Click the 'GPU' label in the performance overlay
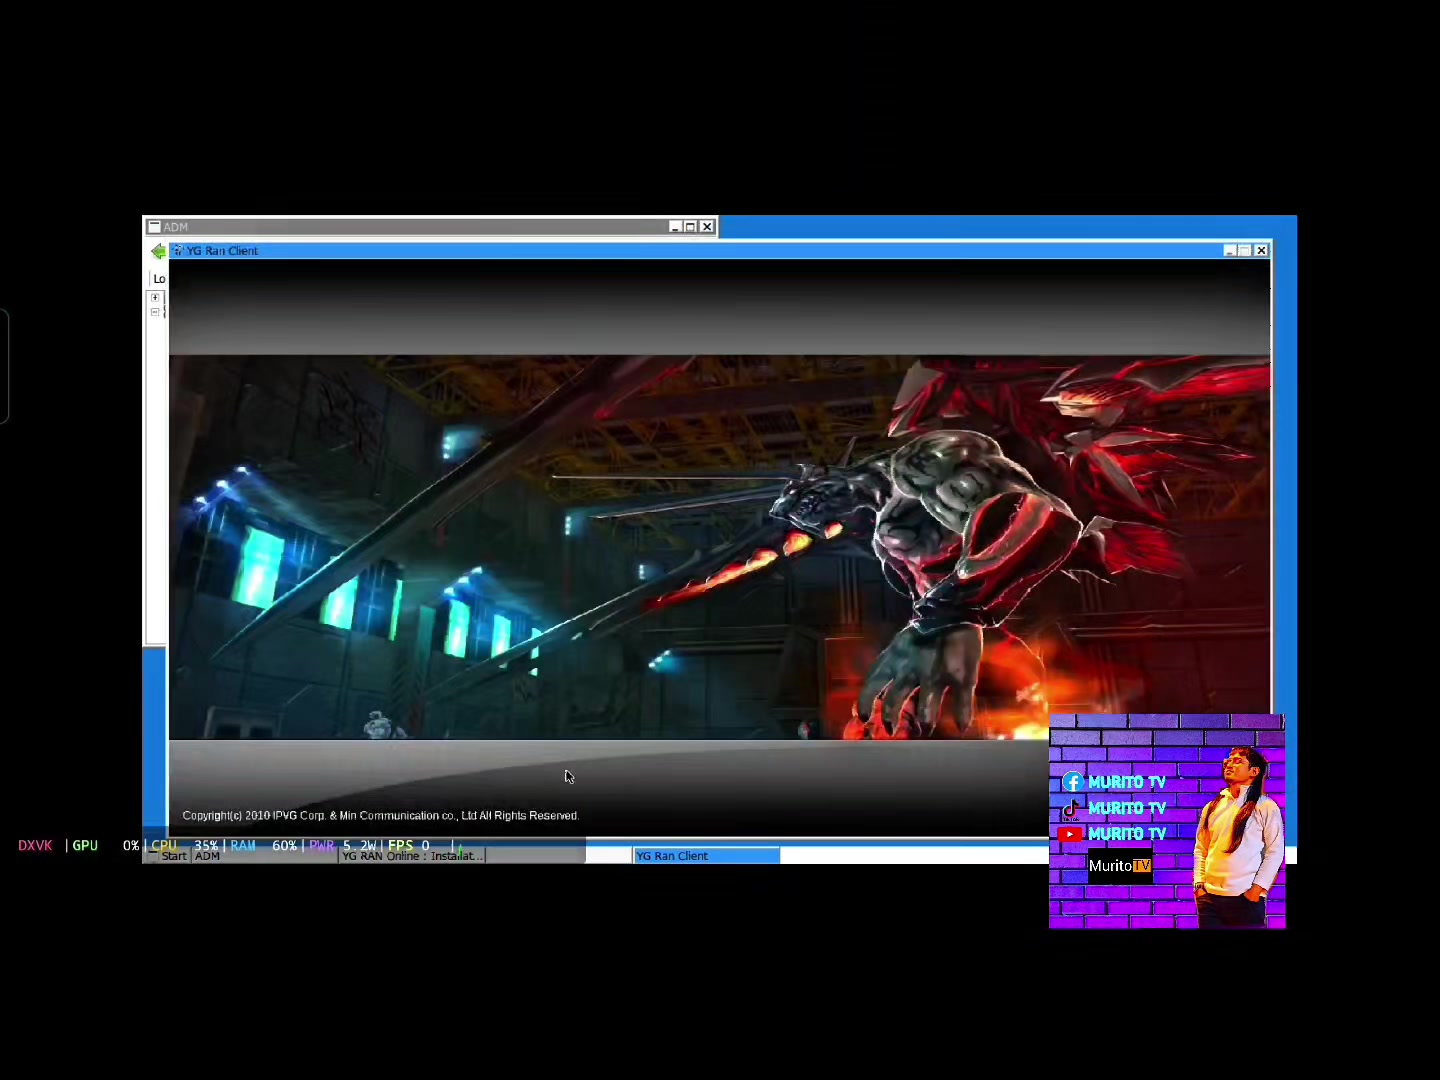Screen dimensions: 1440x1080 (x=85, y=846)
